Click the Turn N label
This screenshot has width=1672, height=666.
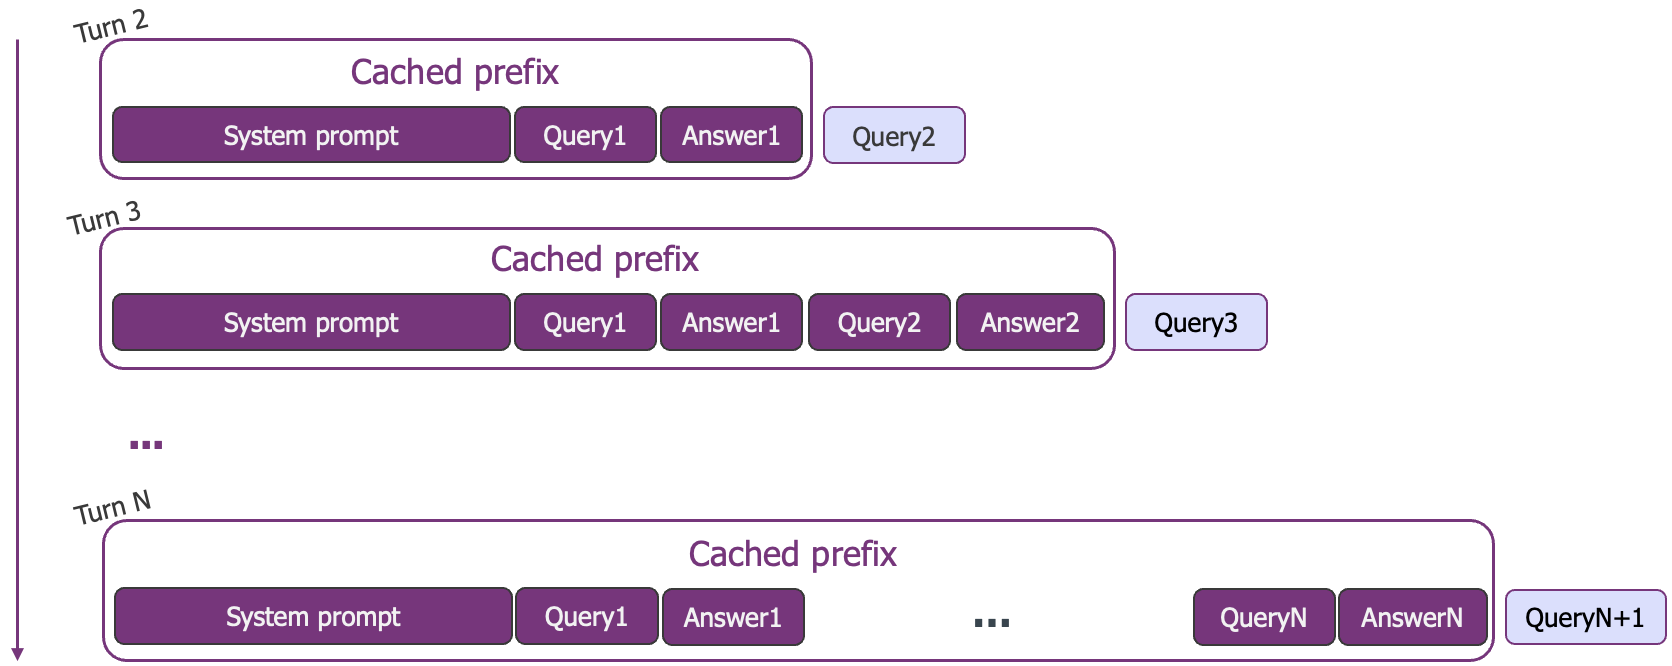112,508
